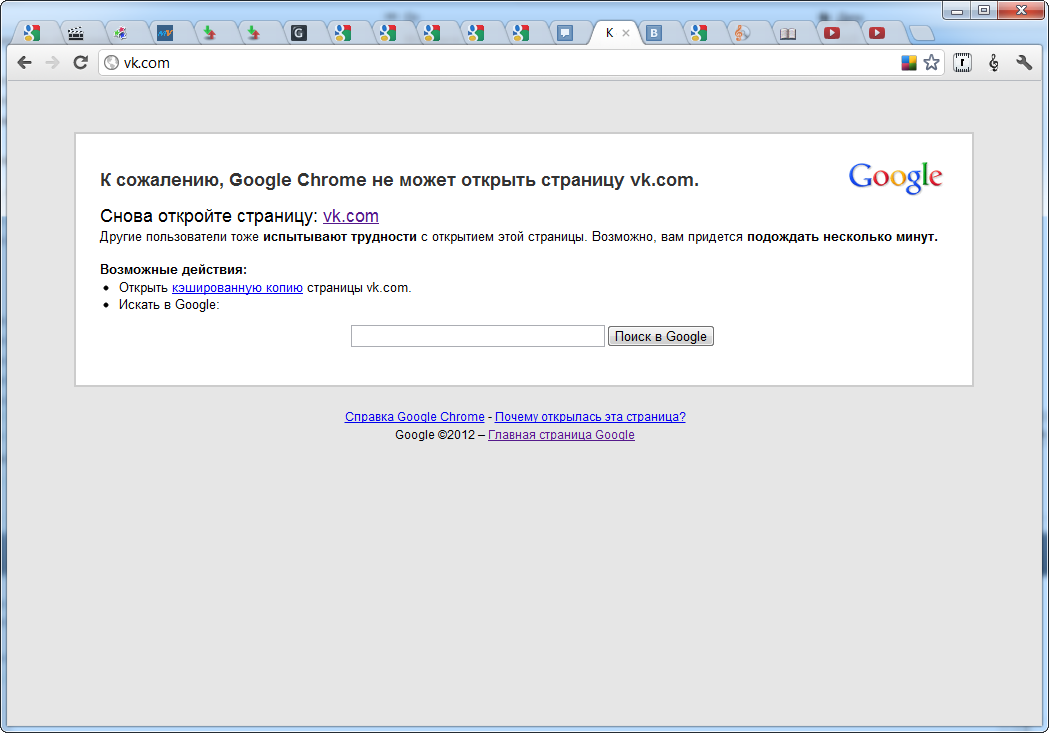Click the 'Искать в Google:' list item text

[x=169, y=305]
